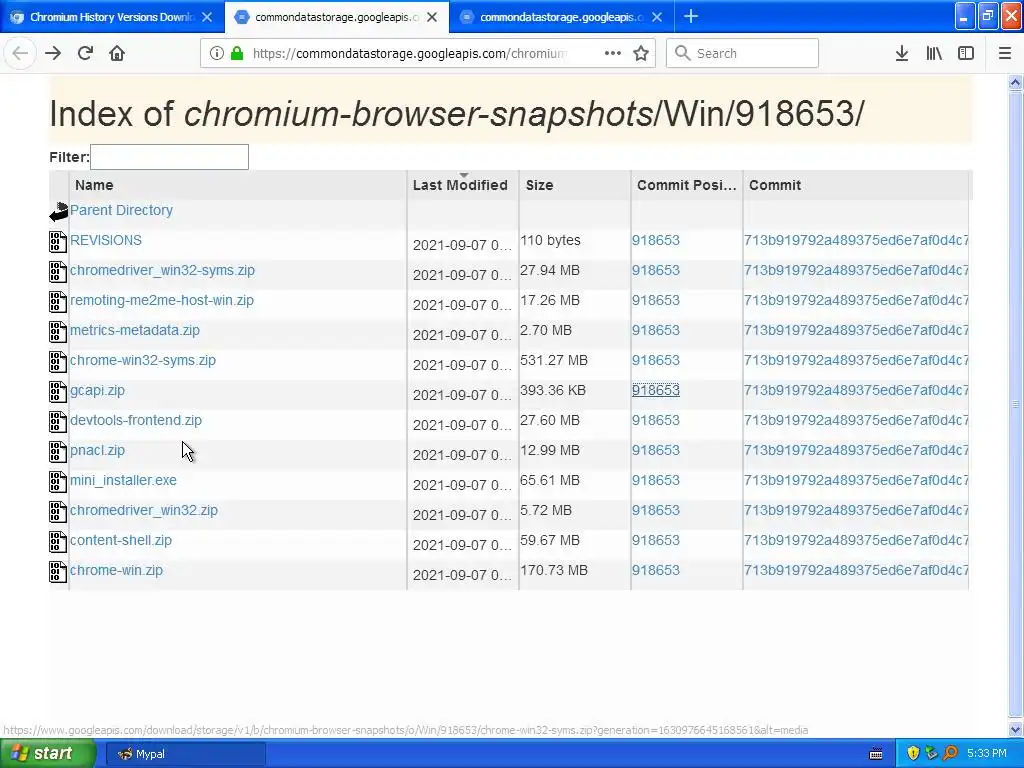
Task: Switch to Chromium History Versions tab
Action: [x=112, y=17]
